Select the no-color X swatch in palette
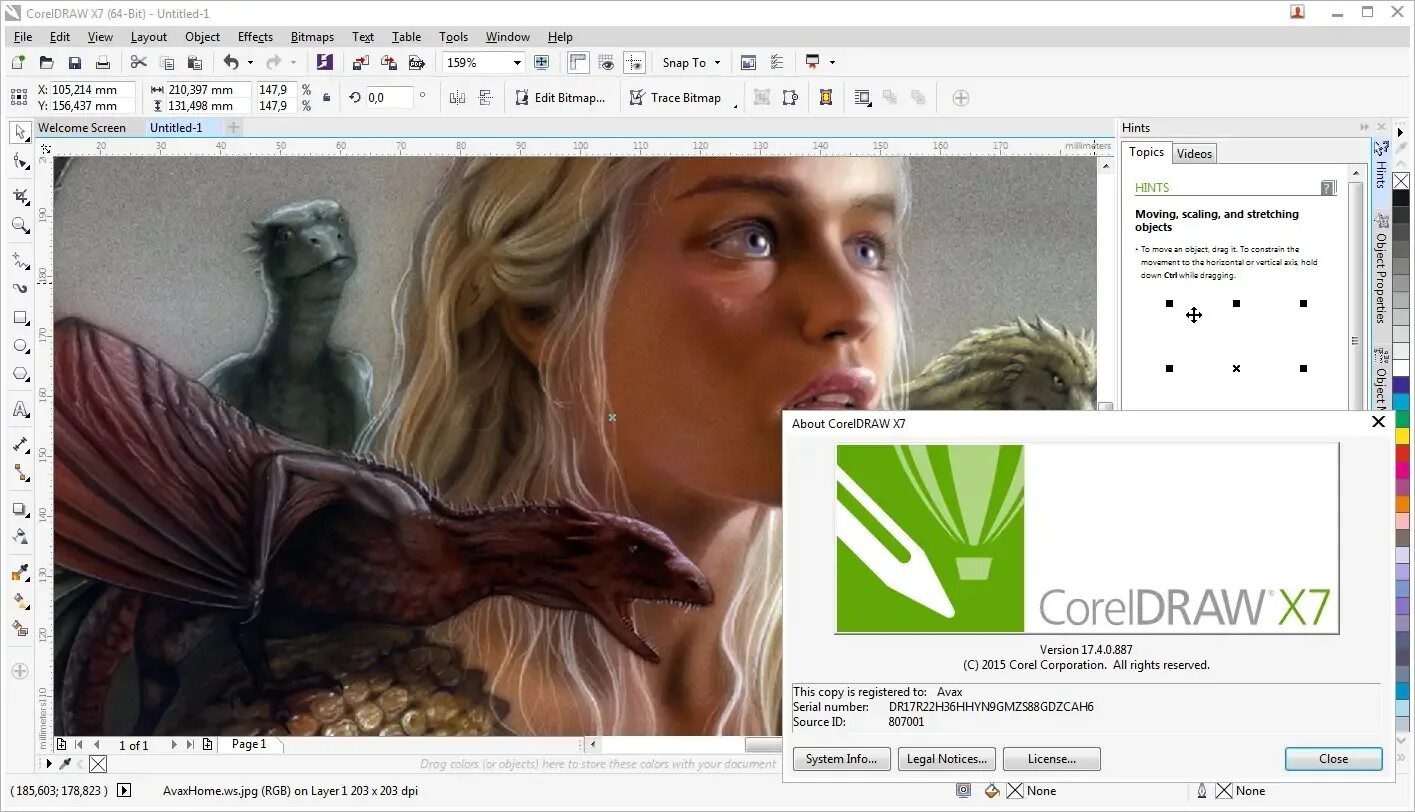The image size is (1415, 812). 1401,181
